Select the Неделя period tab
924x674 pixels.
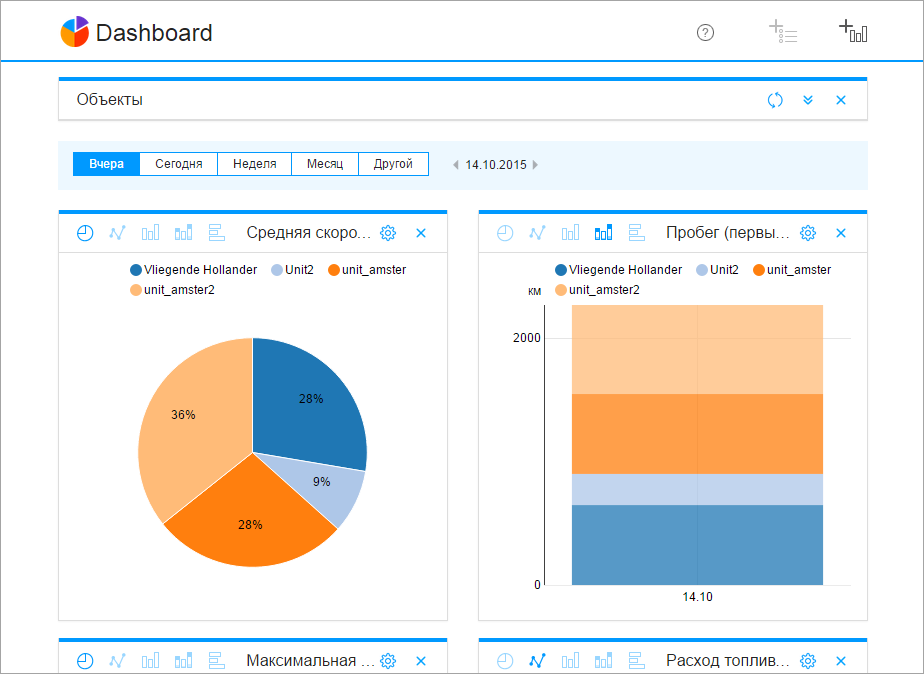[255, 164]
